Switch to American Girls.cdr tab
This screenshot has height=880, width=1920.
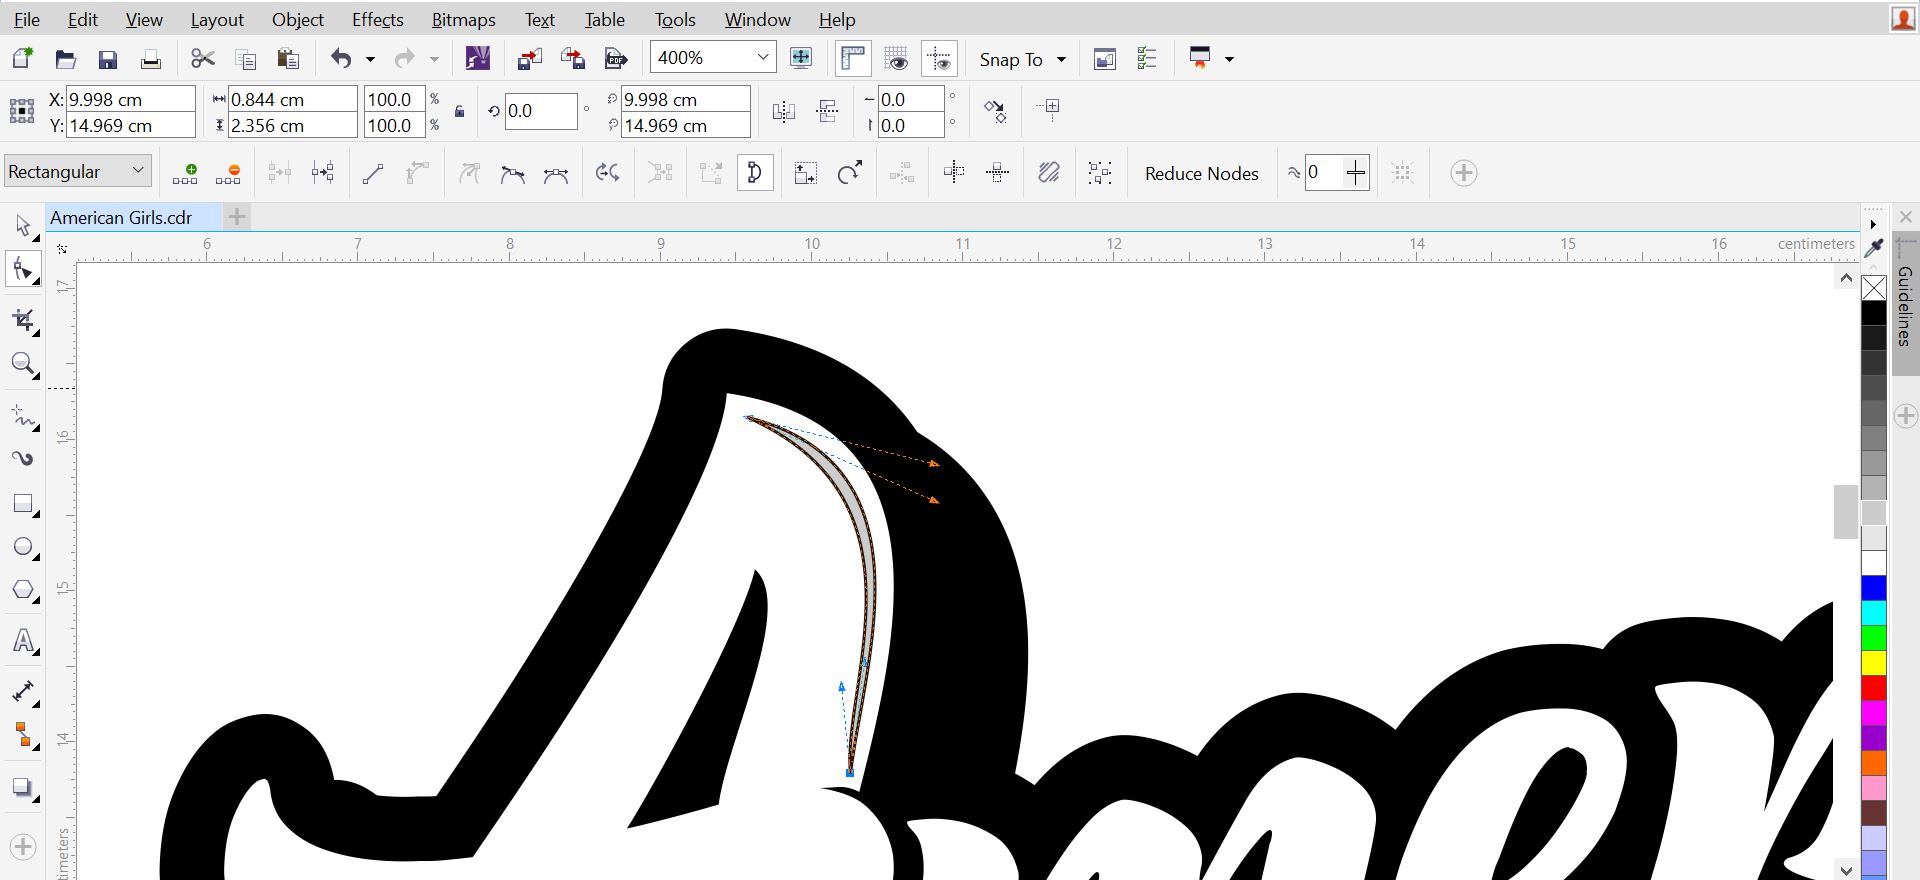click(x=133, y=217)
